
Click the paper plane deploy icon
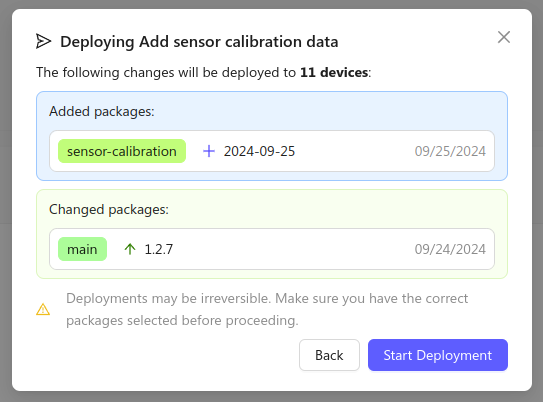click(44, 42)
